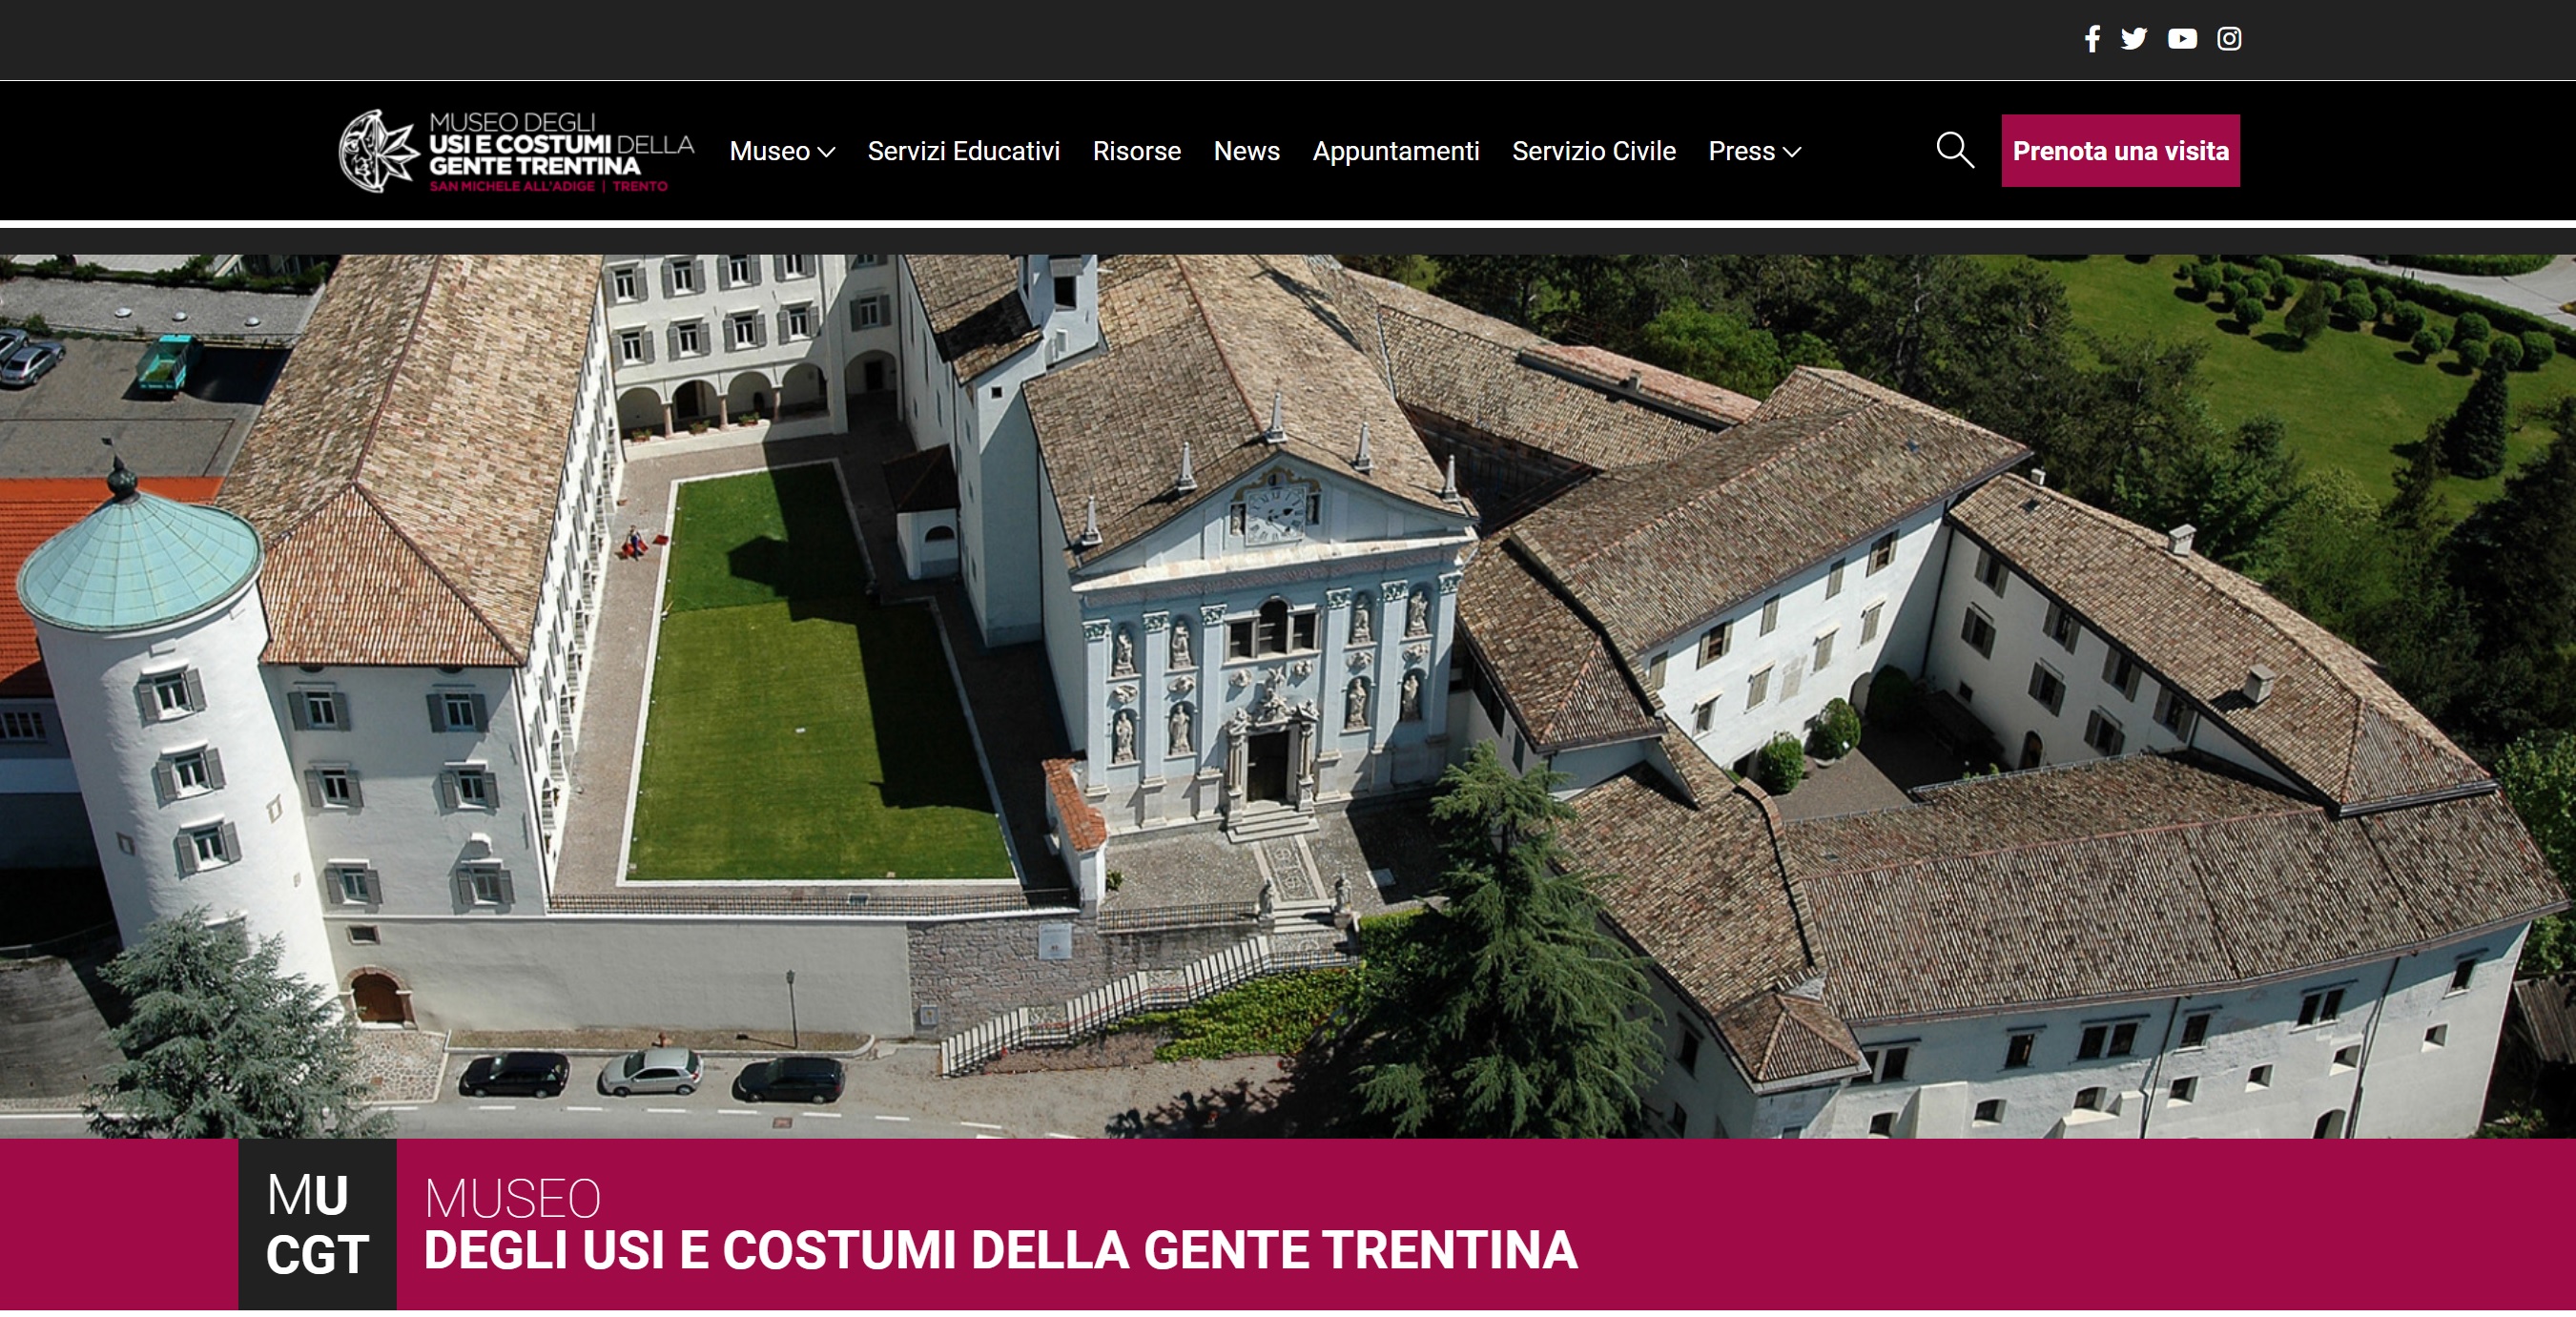The width and height of the screenshot is (2576, 1317).
Task: Open the Servizio Civile page
Action: pyautogui.click(x=1593, y=151)
